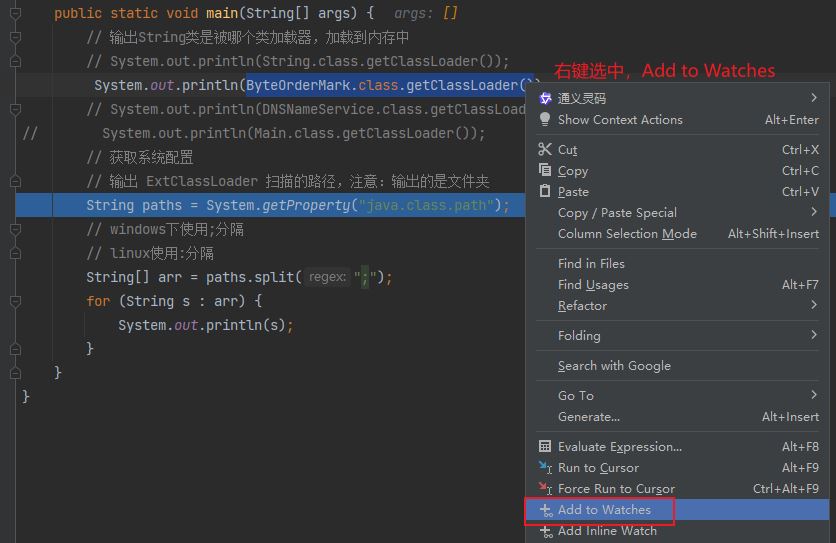Screen dimensions: 836x543
Task: Click the // linux使用:分隔 comment
Action: [150, 253]
